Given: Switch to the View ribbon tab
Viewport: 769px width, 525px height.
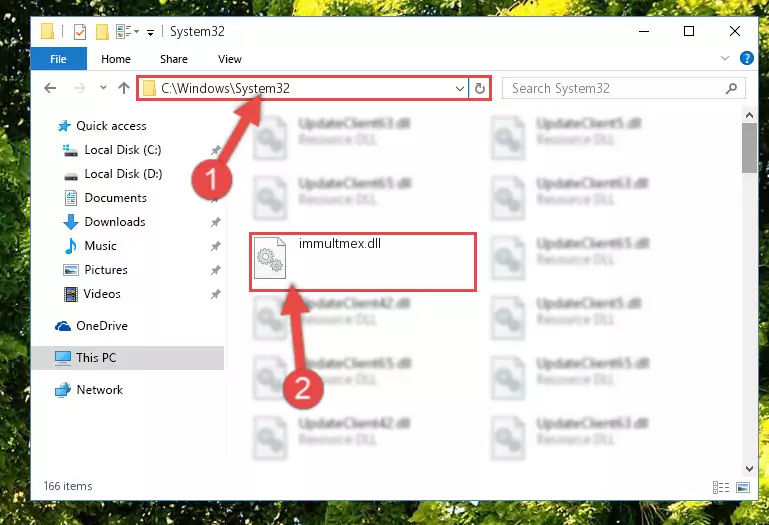Looking at the screenshot, I should [x=230, y=59].
